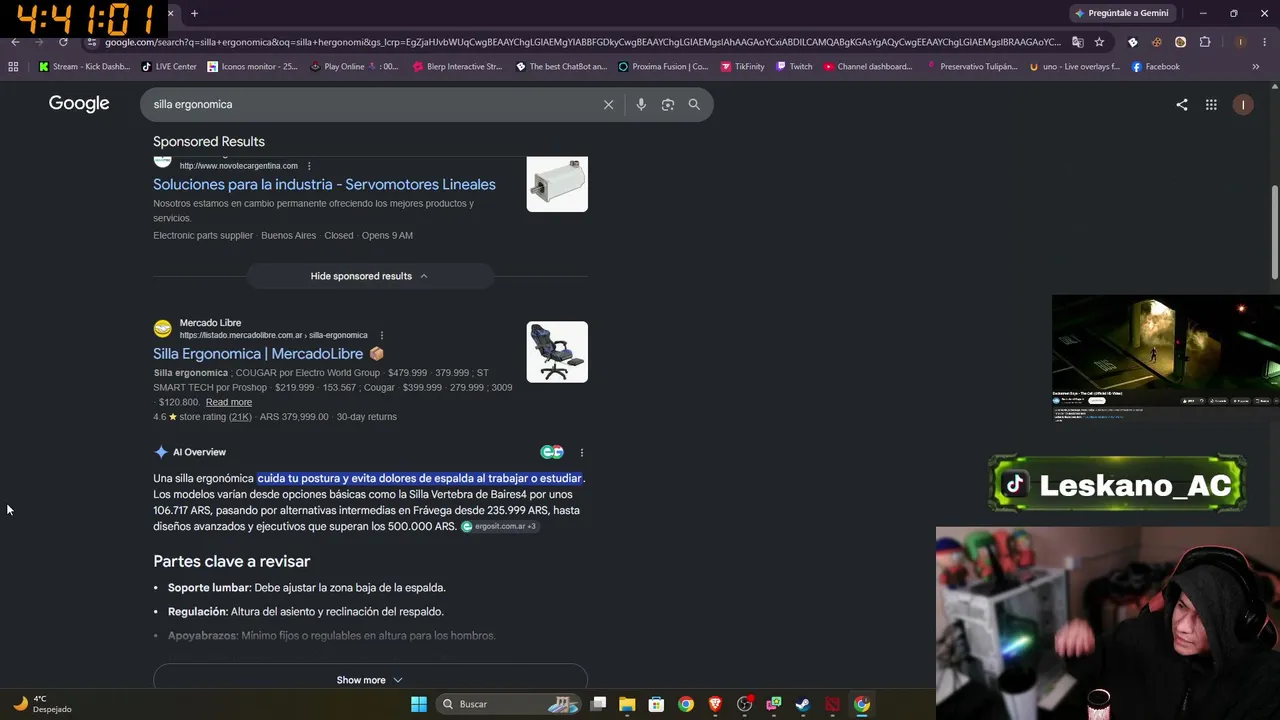
Task: Click the translate page icon in address bar
Action: click(x=1077, y=42)
